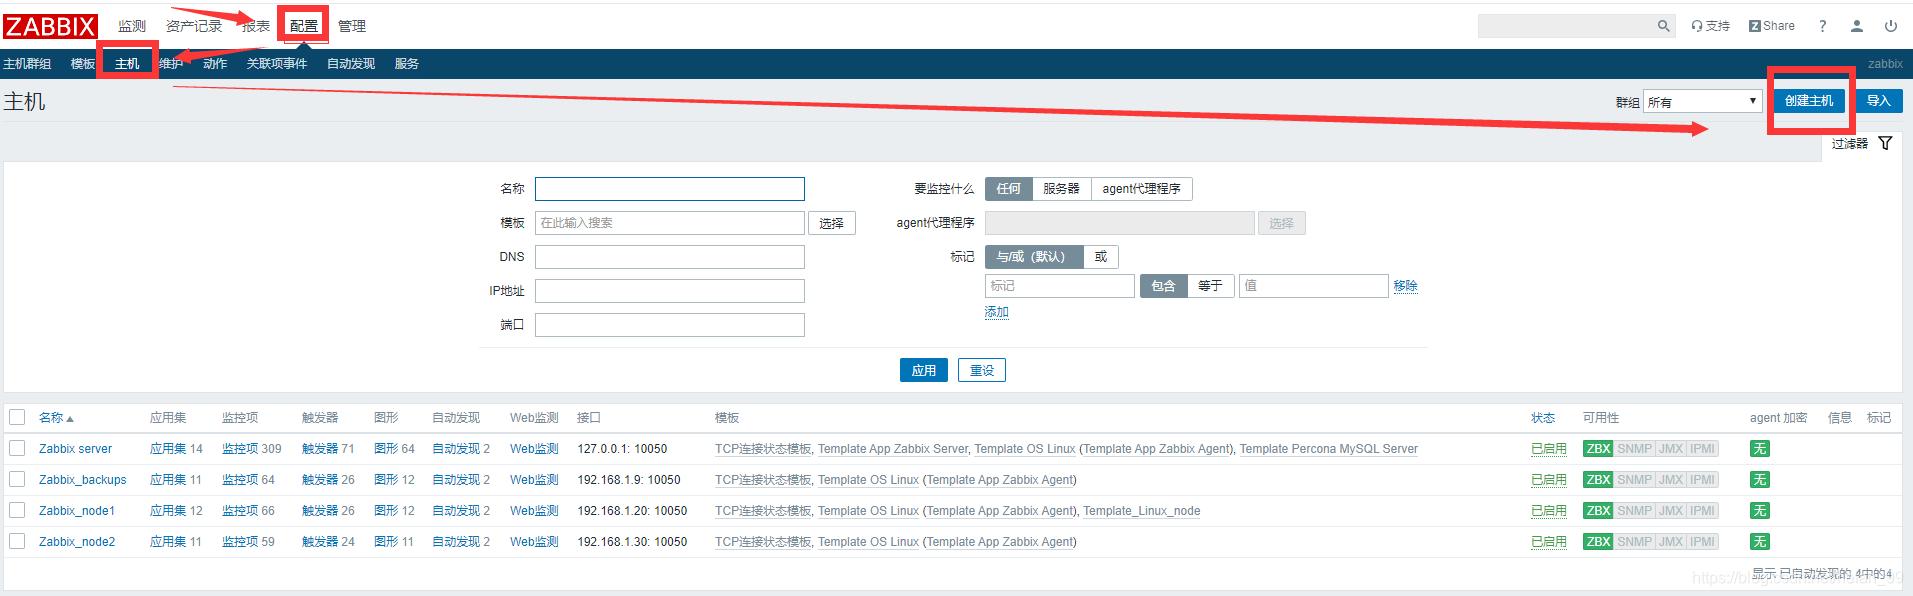Open Zabbix Share link
Screen dimensions: 1913x596
pos(1772,26)
